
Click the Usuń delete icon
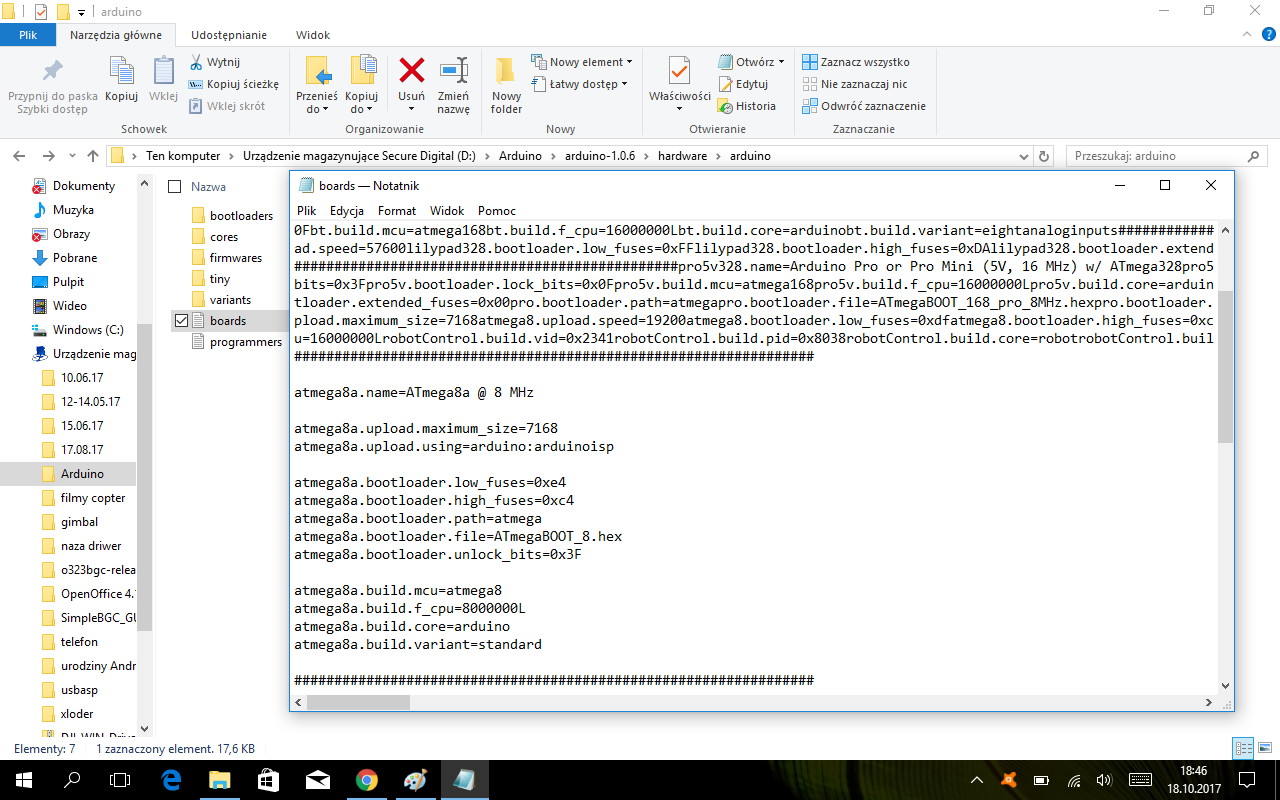412,72
